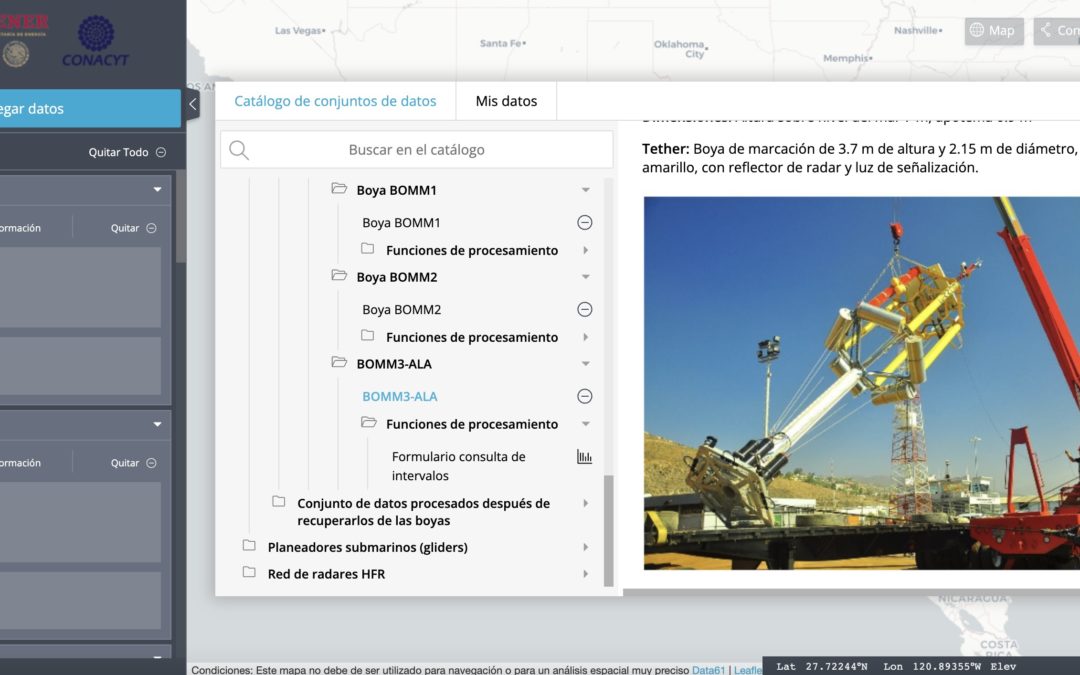Screen dimensions: 1080x675
Task: Open the Leaflet attribution link
Action: tap(748, 669)
